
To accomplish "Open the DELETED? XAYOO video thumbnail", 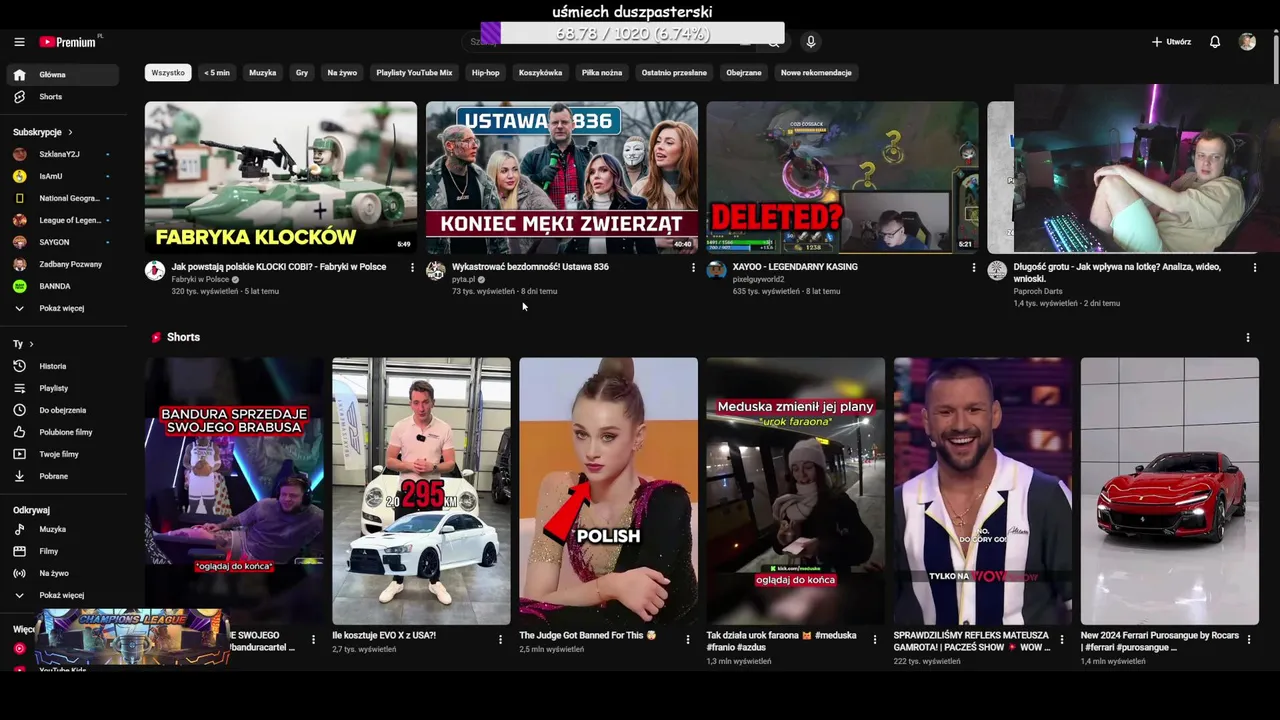I will click(x=843, y=177).
